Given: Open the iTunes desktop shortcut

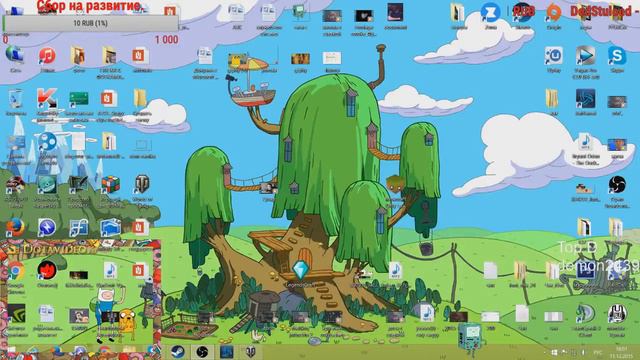Looking at the screenshot, I should (47, 56).
